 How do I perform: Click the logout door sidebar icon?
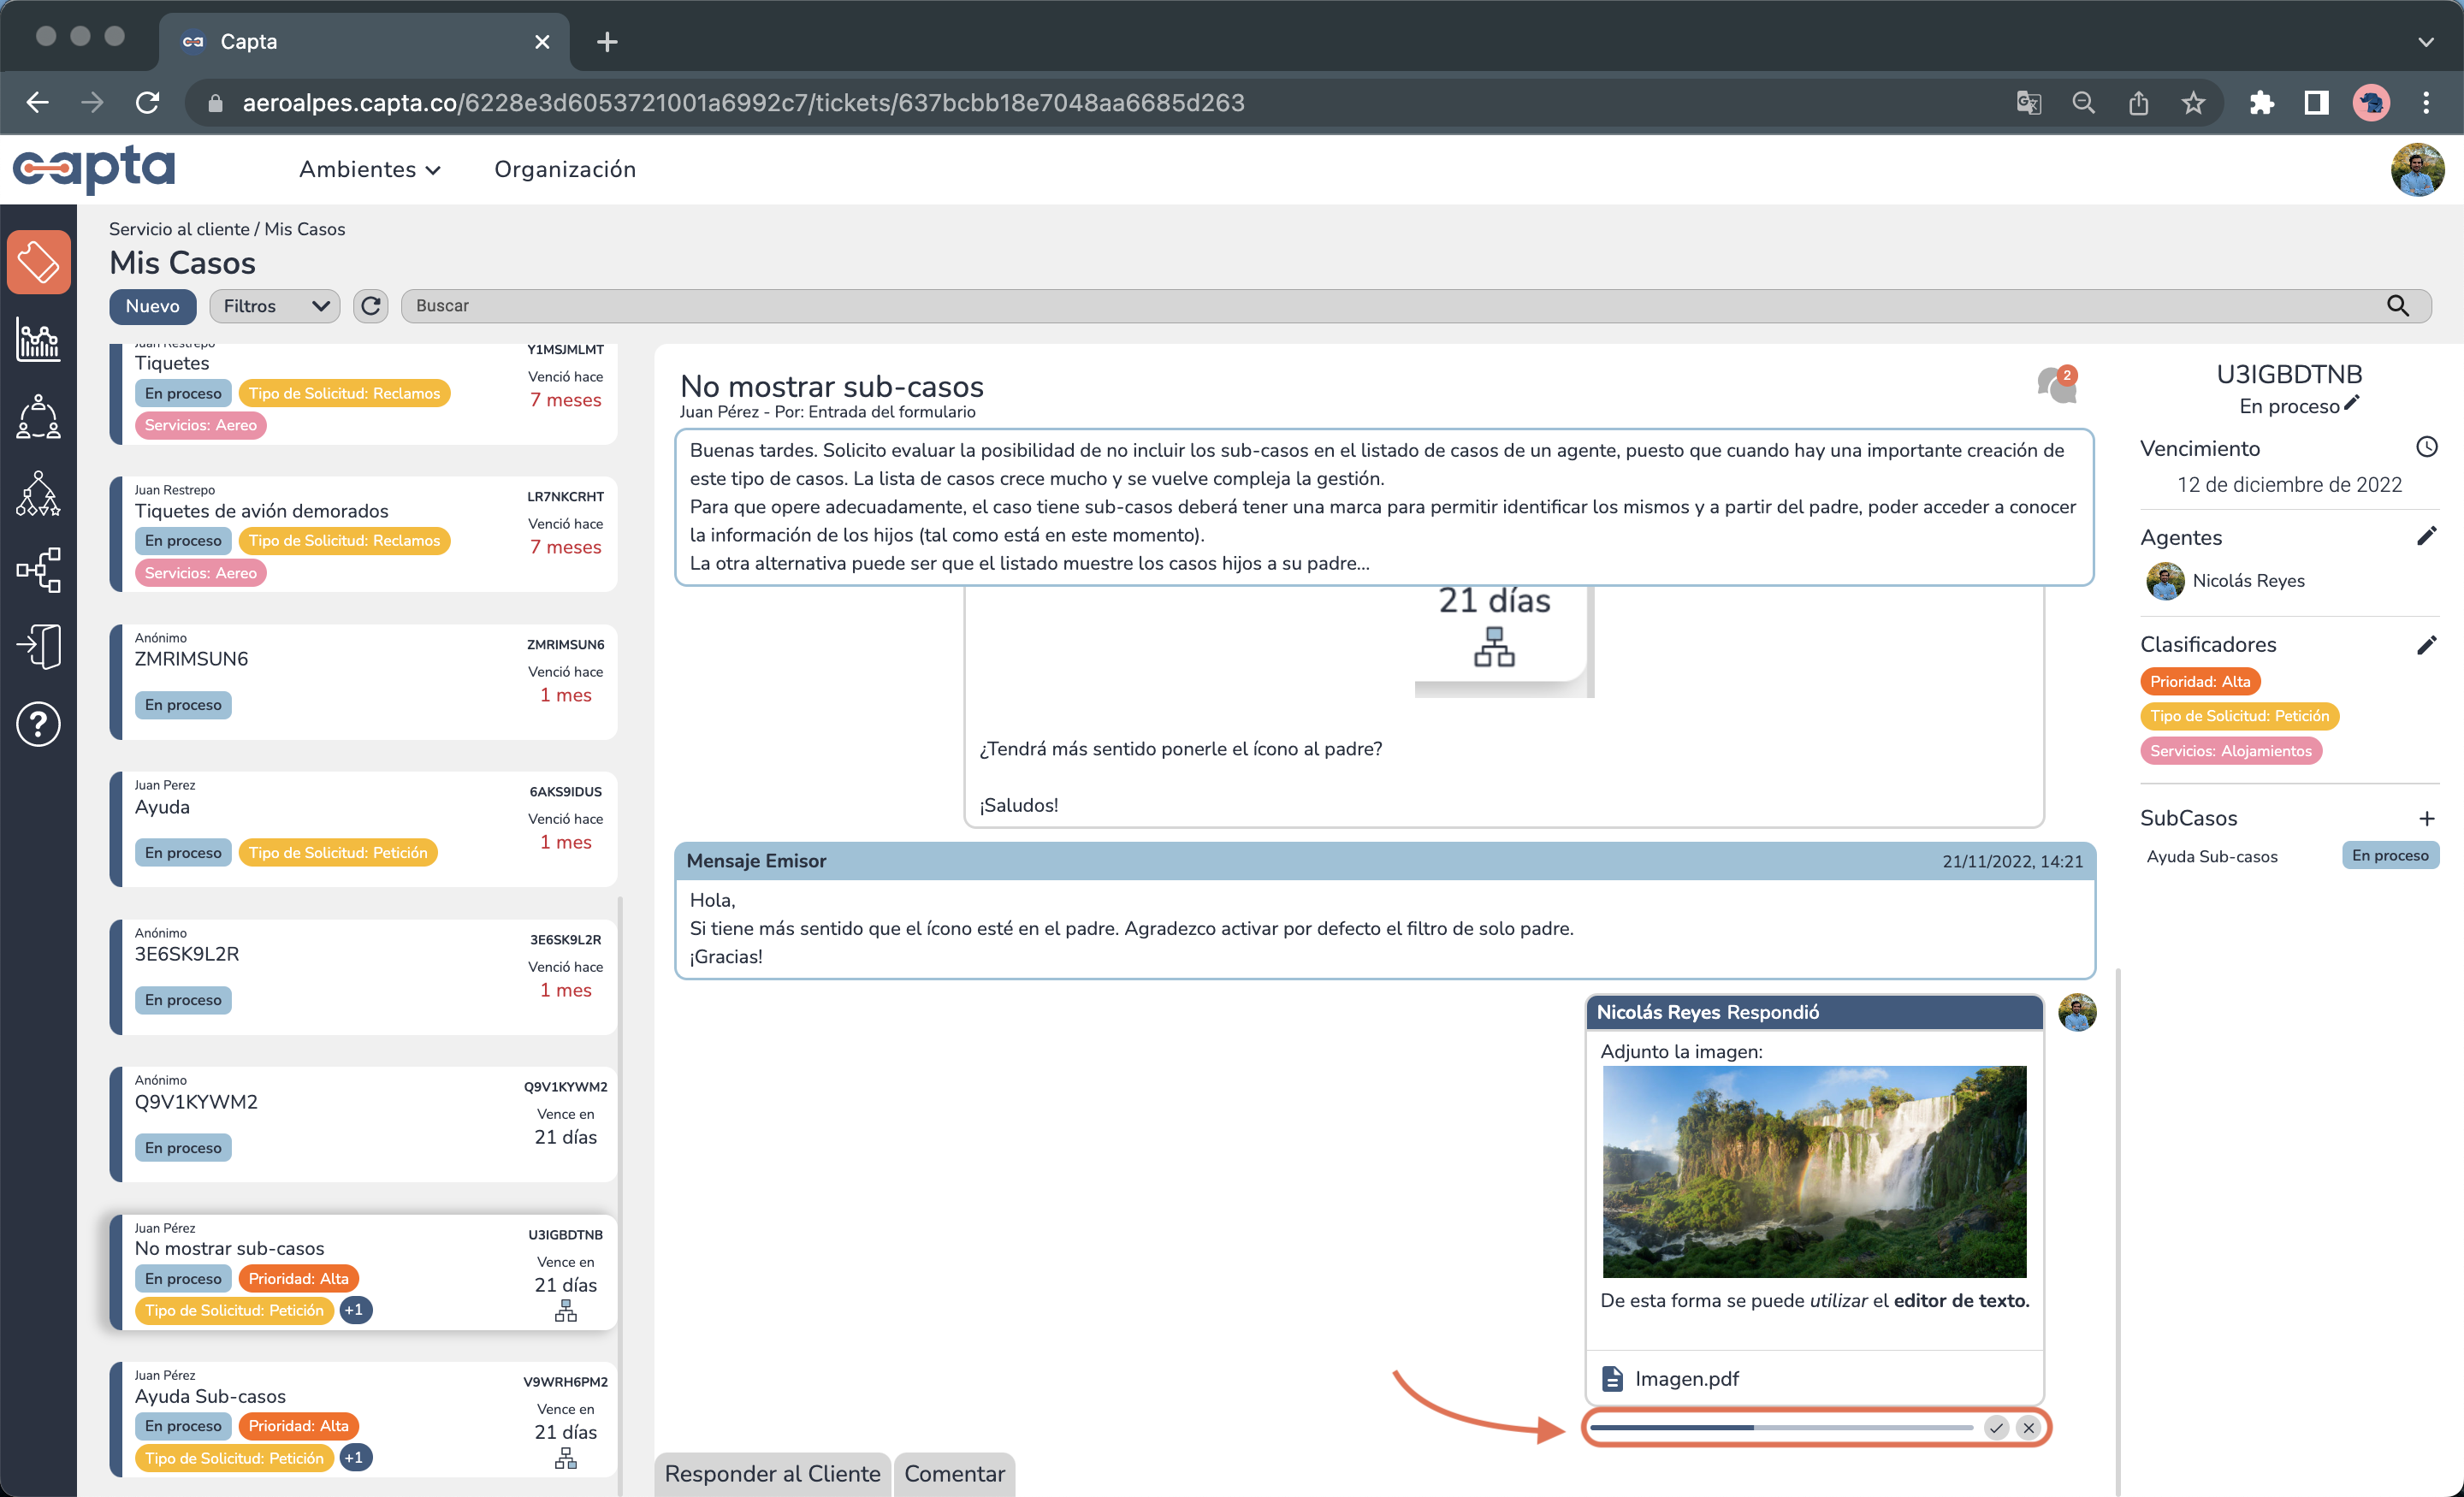point(38,646)
